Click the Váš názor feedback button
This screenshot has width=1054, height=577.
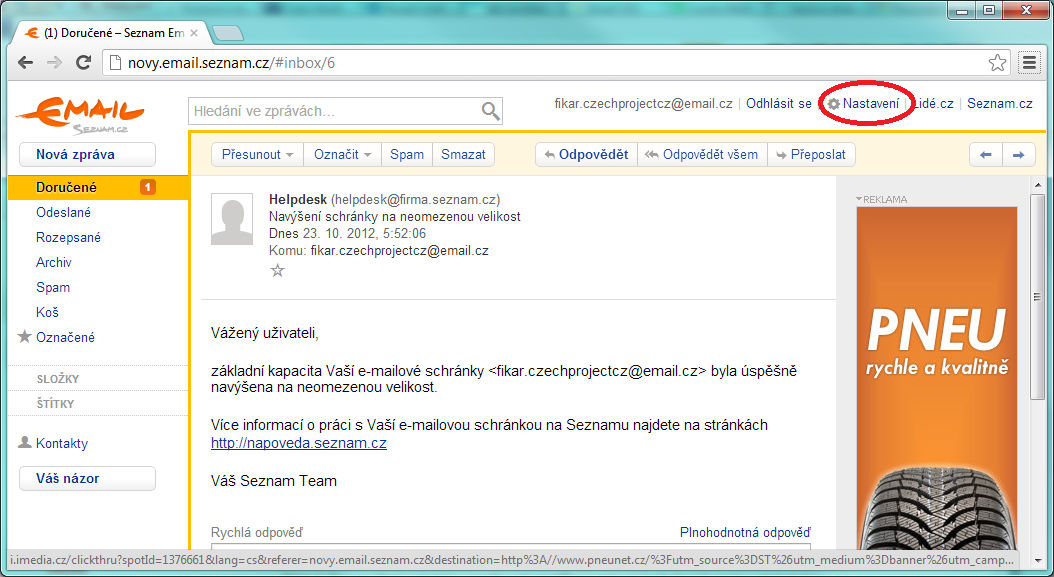click(x=87, y=478)
